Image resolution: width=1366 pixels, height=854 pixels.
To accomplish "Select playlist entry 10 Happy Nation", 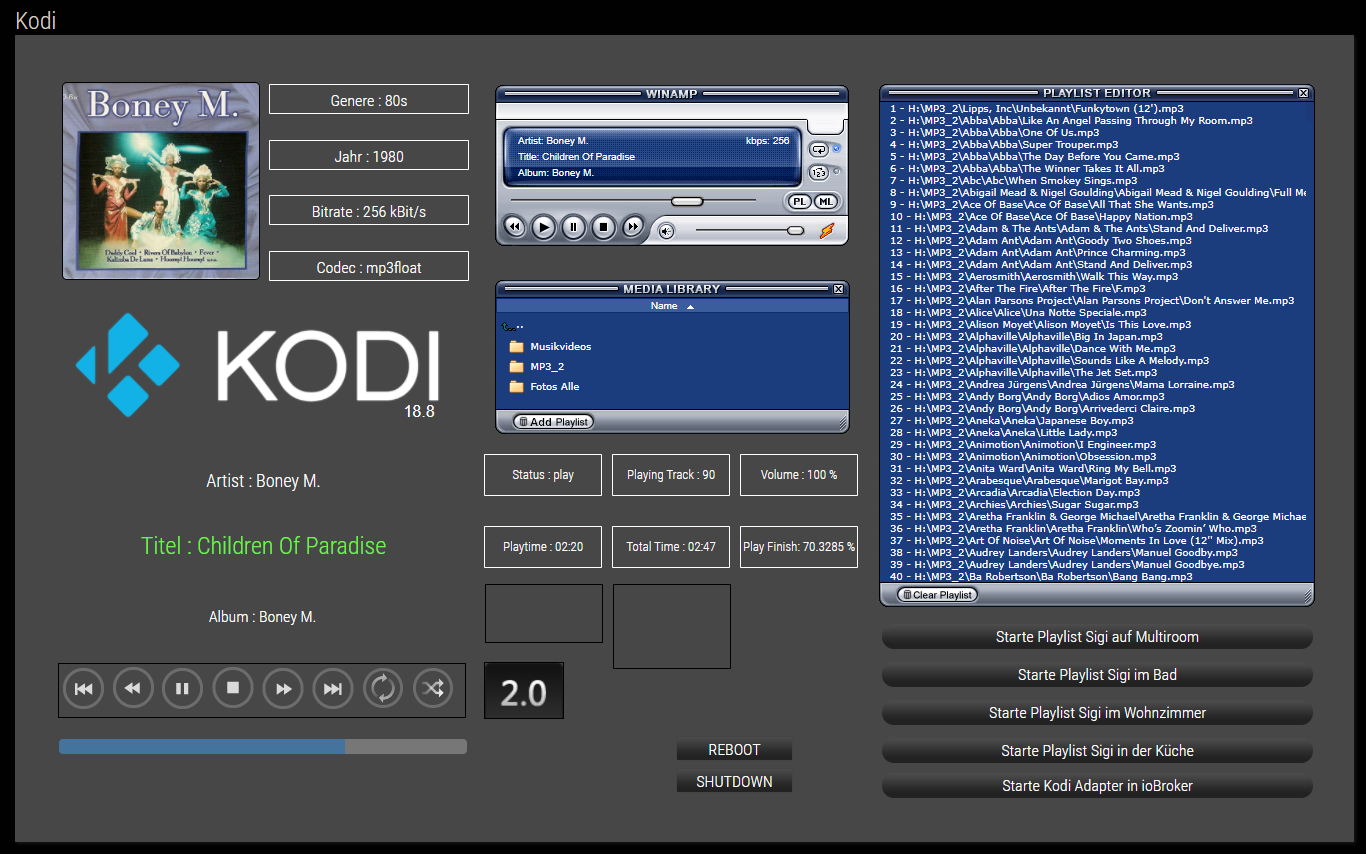I will tap(1040, 216).
